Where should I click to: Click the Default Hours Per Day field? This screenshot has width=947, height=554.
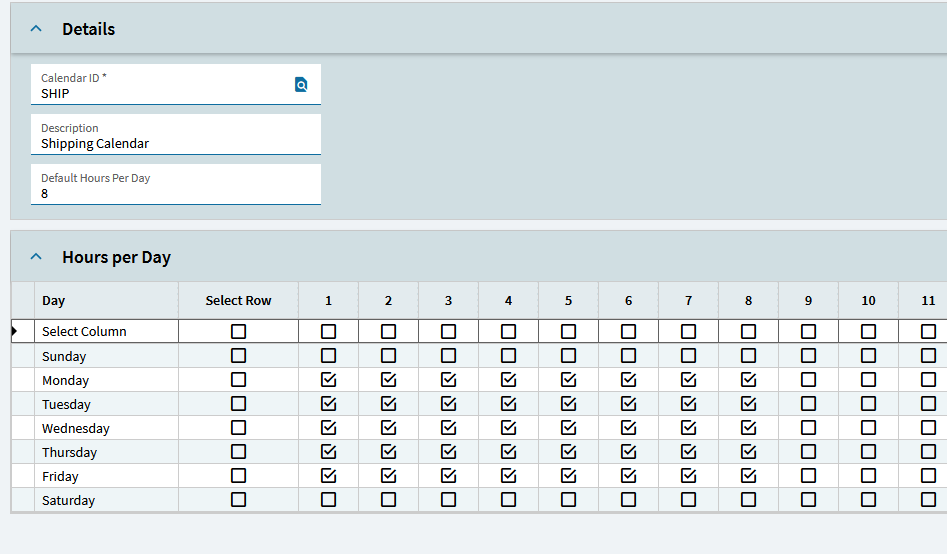[175, 193]
